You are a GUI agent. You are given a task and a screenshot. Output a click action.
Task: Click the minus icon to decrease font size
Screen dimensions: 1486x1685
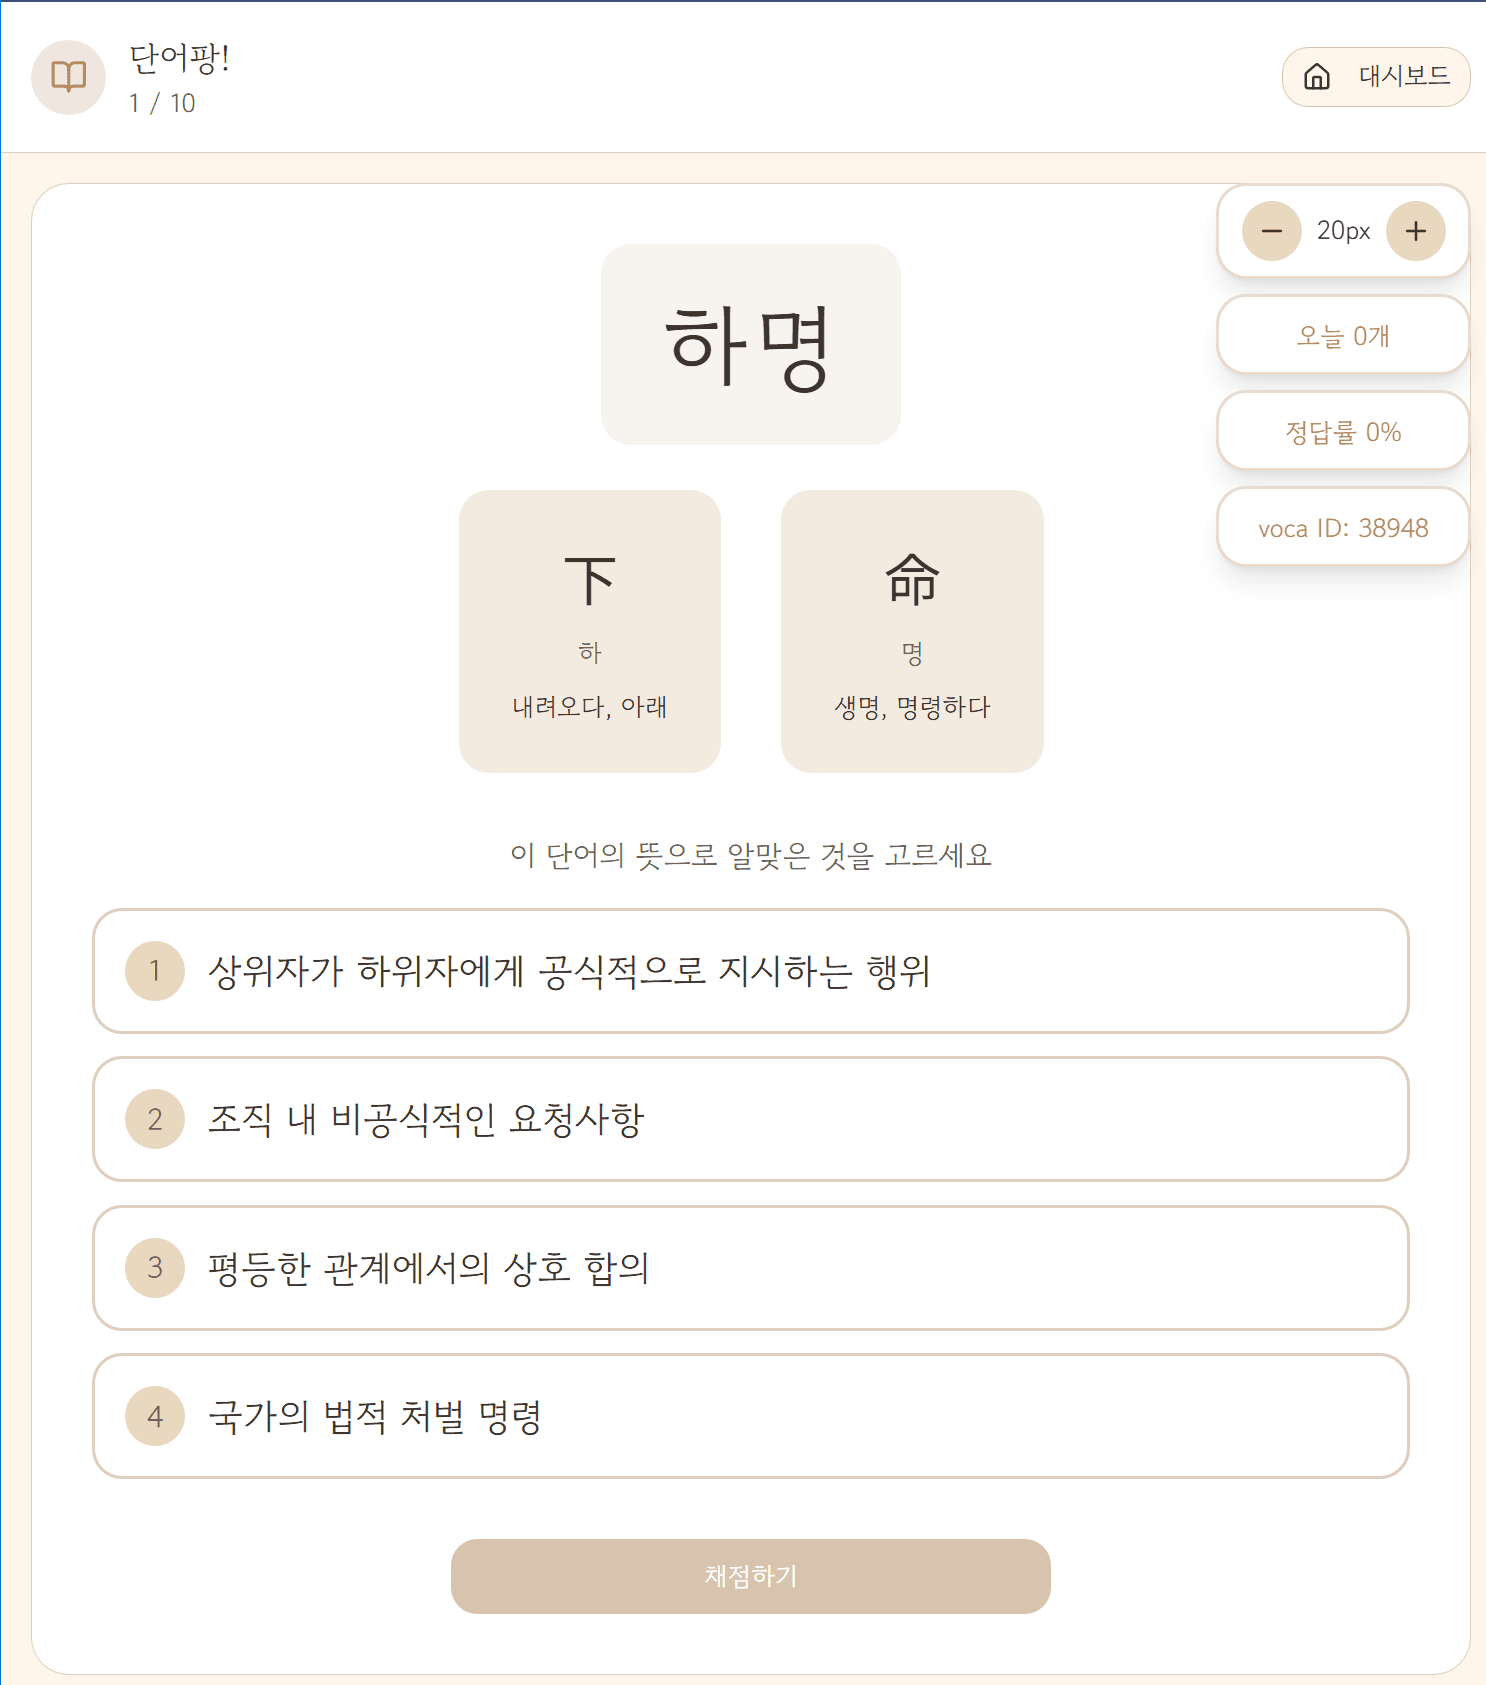[1271, 231]
